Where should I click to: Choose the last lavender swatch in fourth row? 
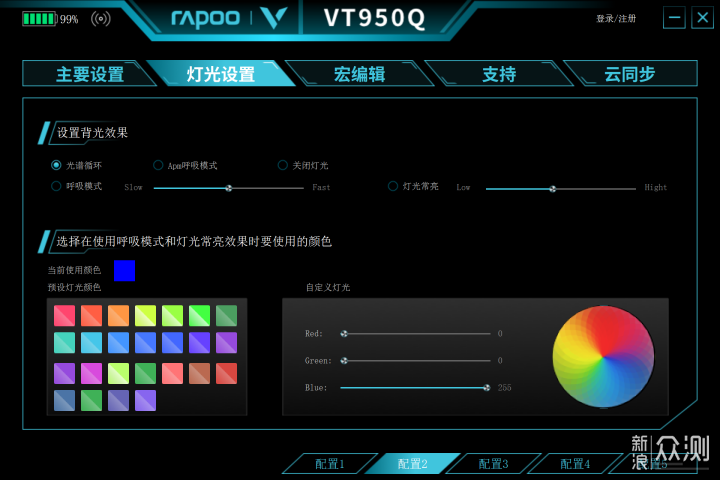pos(145,401)
